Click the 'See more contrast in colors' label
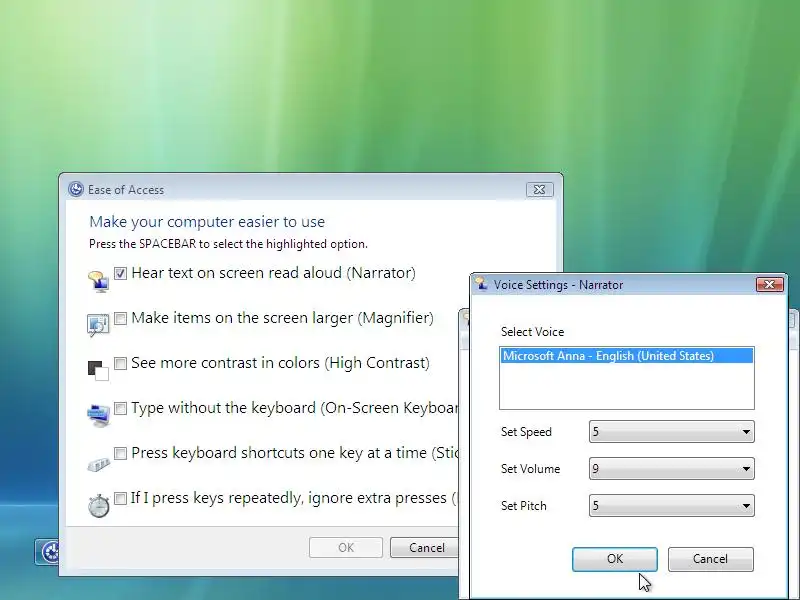 click(x=280, y=363)
